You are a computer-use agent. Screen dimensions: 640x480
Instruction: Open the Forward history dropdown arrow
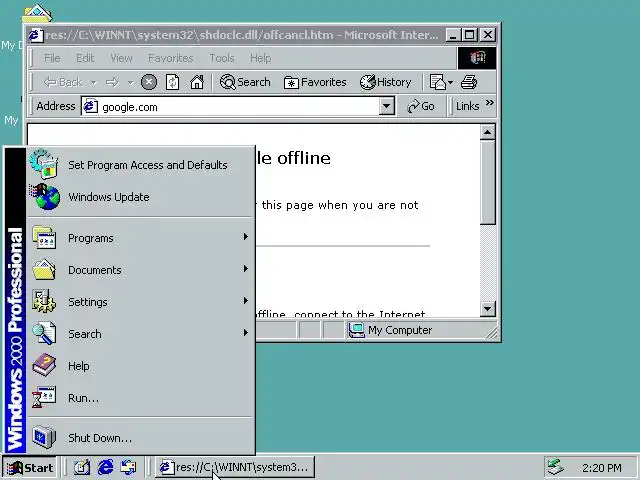pos(131,83)
